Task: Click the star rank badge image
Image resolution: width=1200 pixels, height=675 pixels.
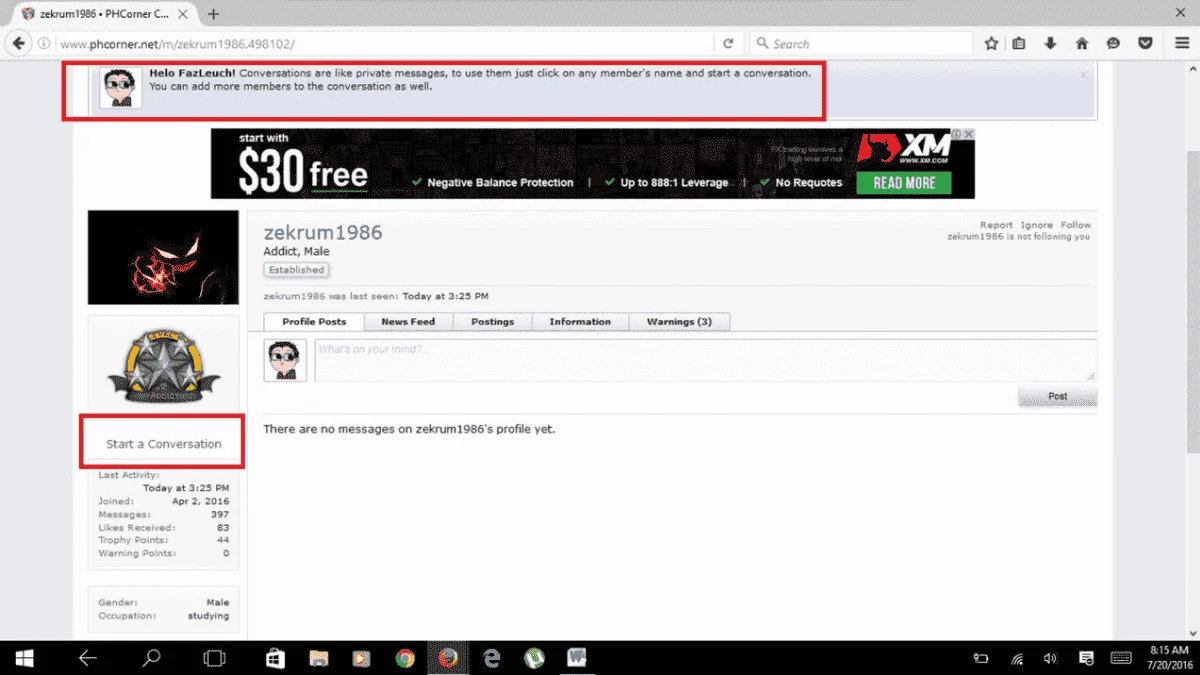Action: point(163,367)
